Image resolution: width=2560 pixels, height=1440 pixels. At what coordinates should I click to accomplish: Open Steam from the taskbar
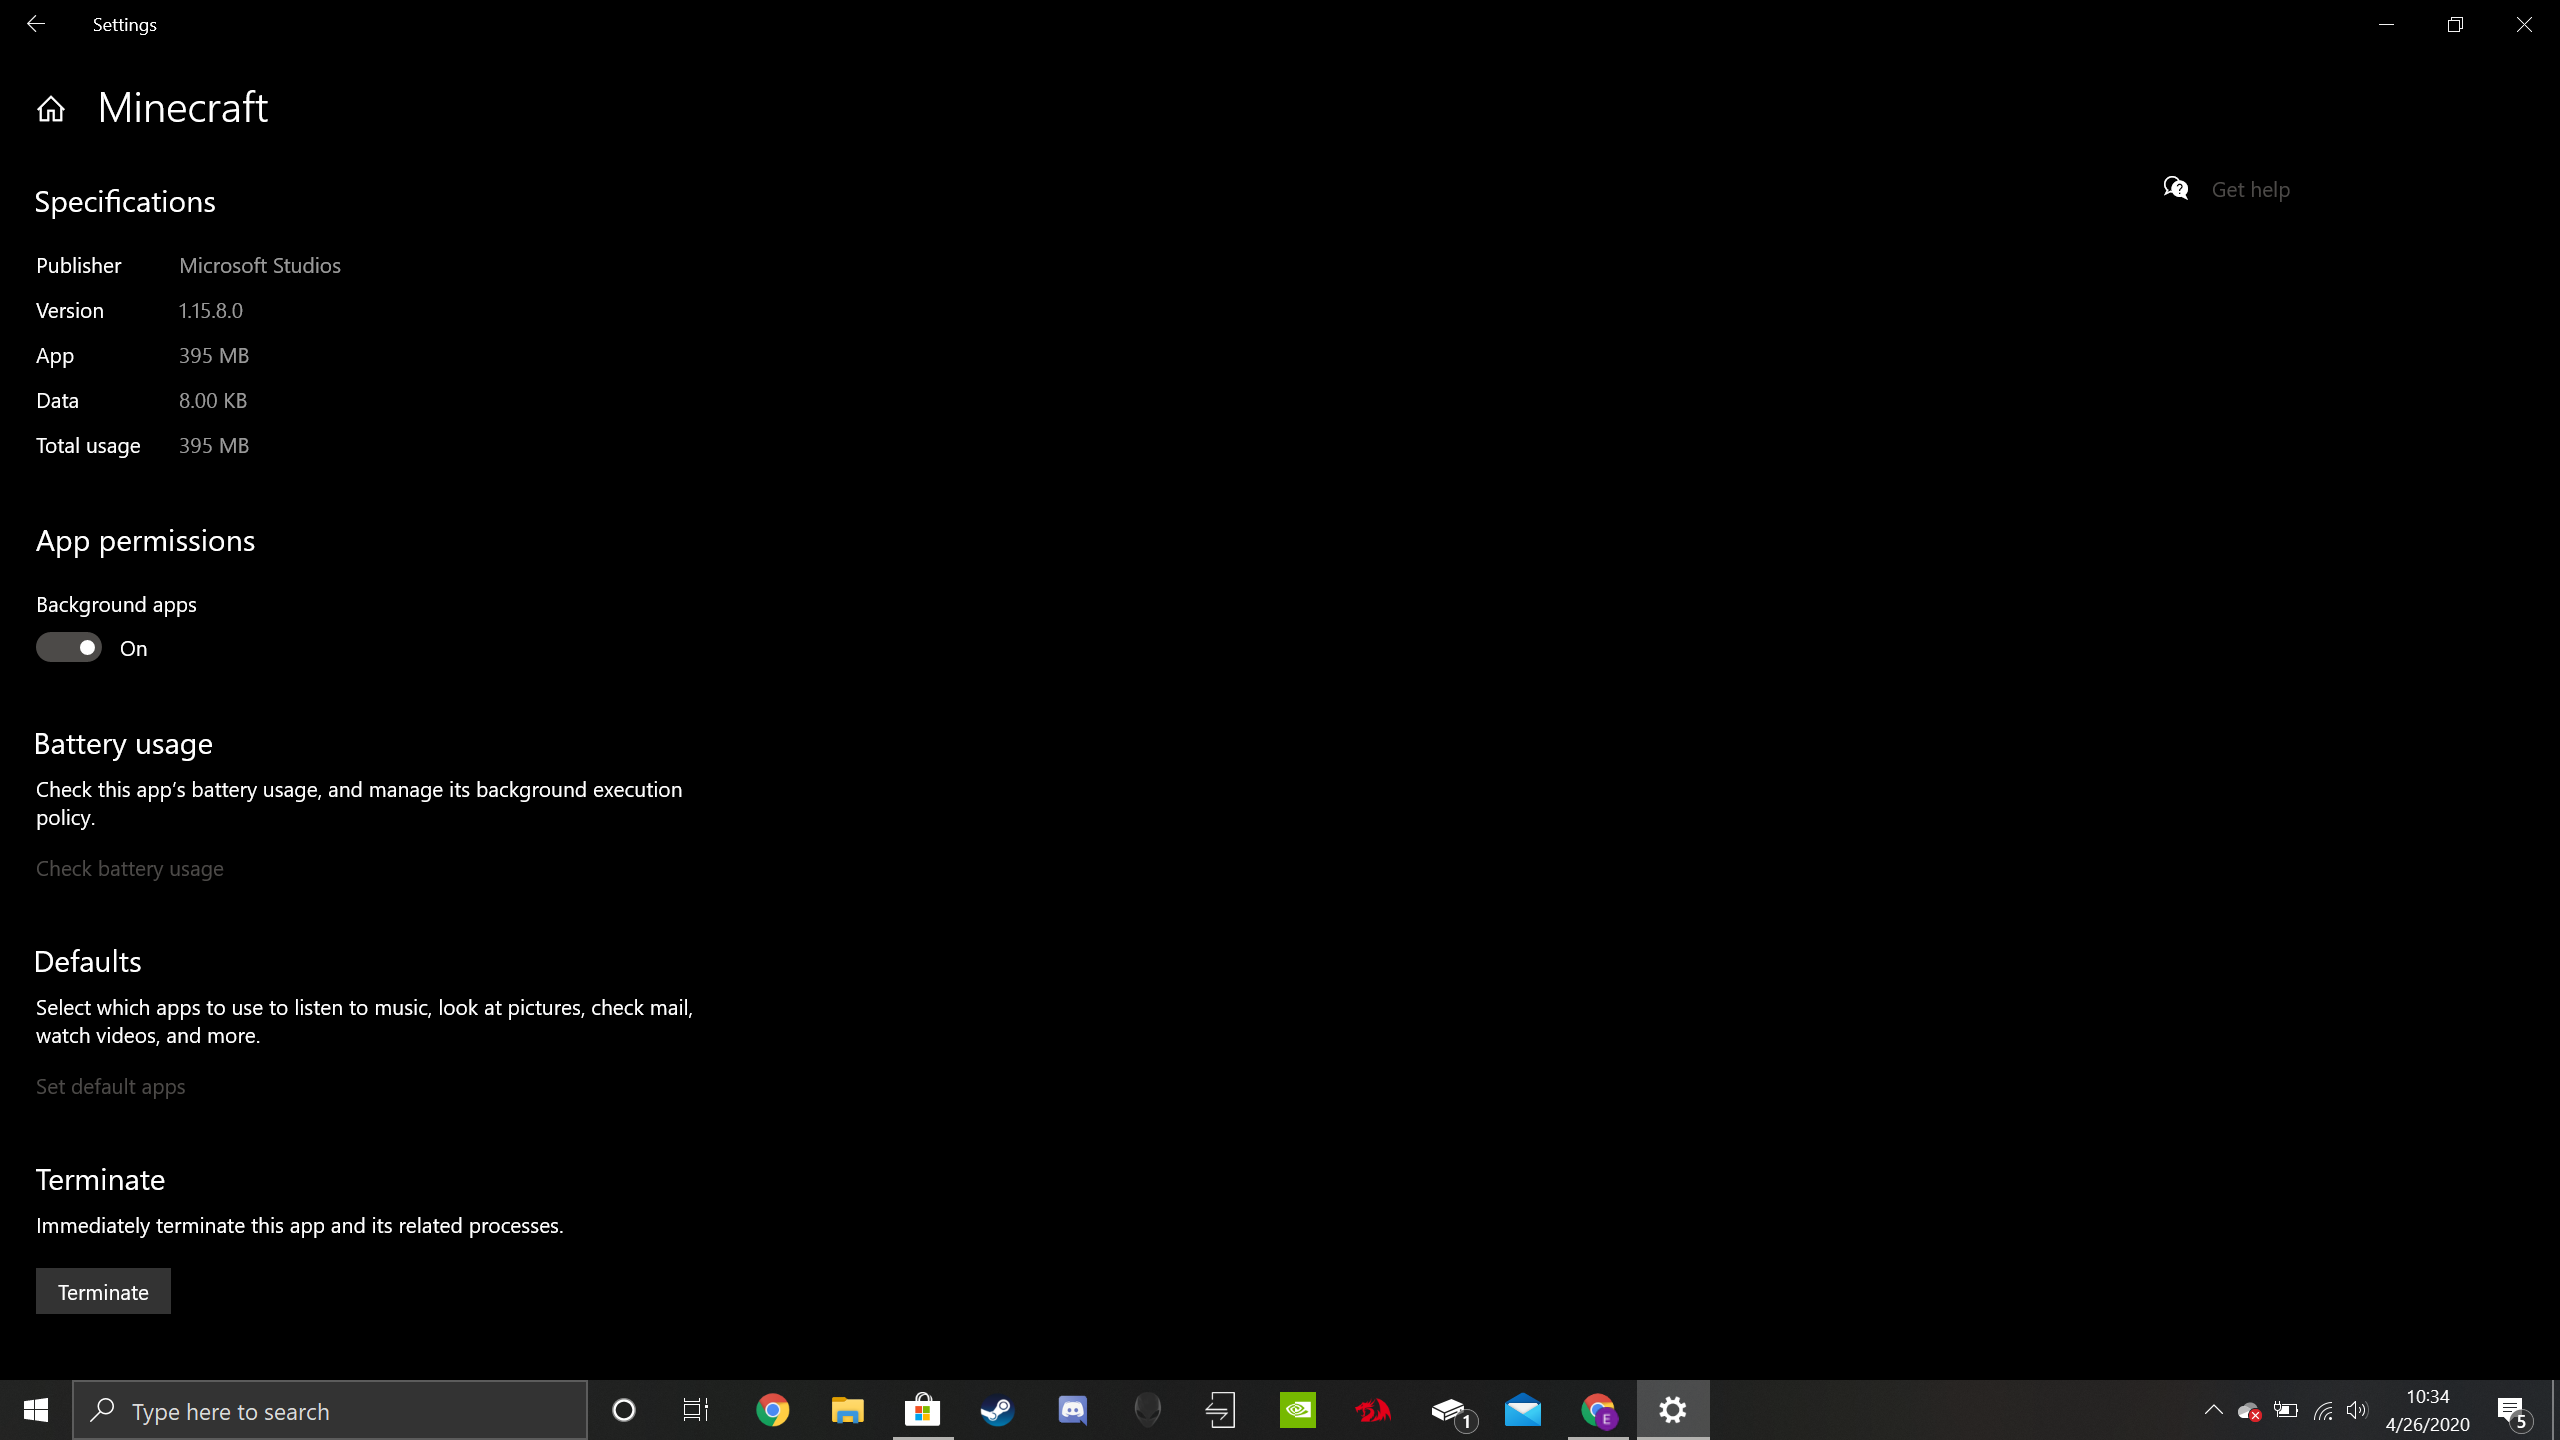tap(997, 1411)
